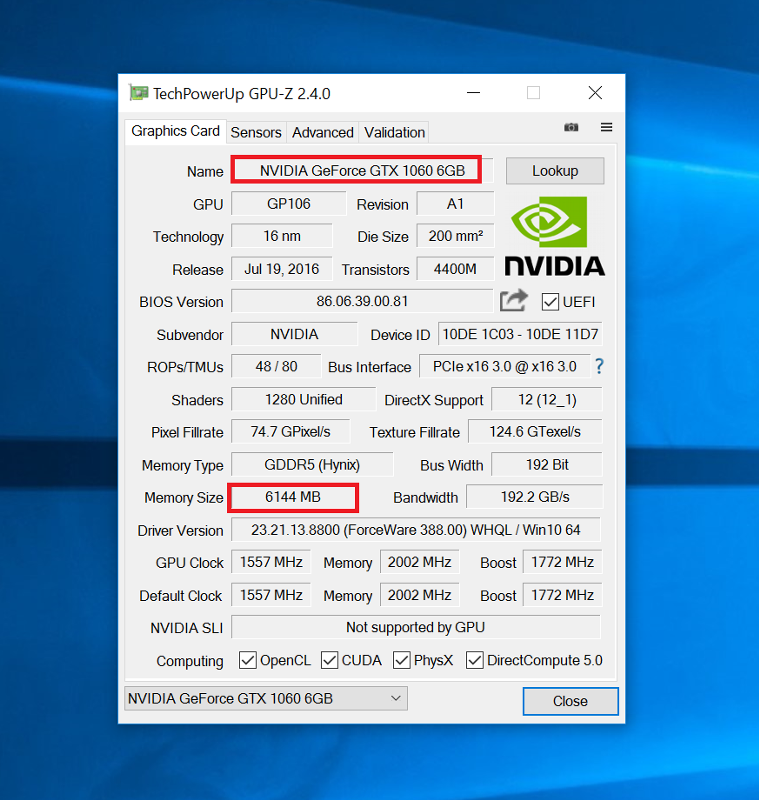Click the Lookup button

[x=555, y=171]
